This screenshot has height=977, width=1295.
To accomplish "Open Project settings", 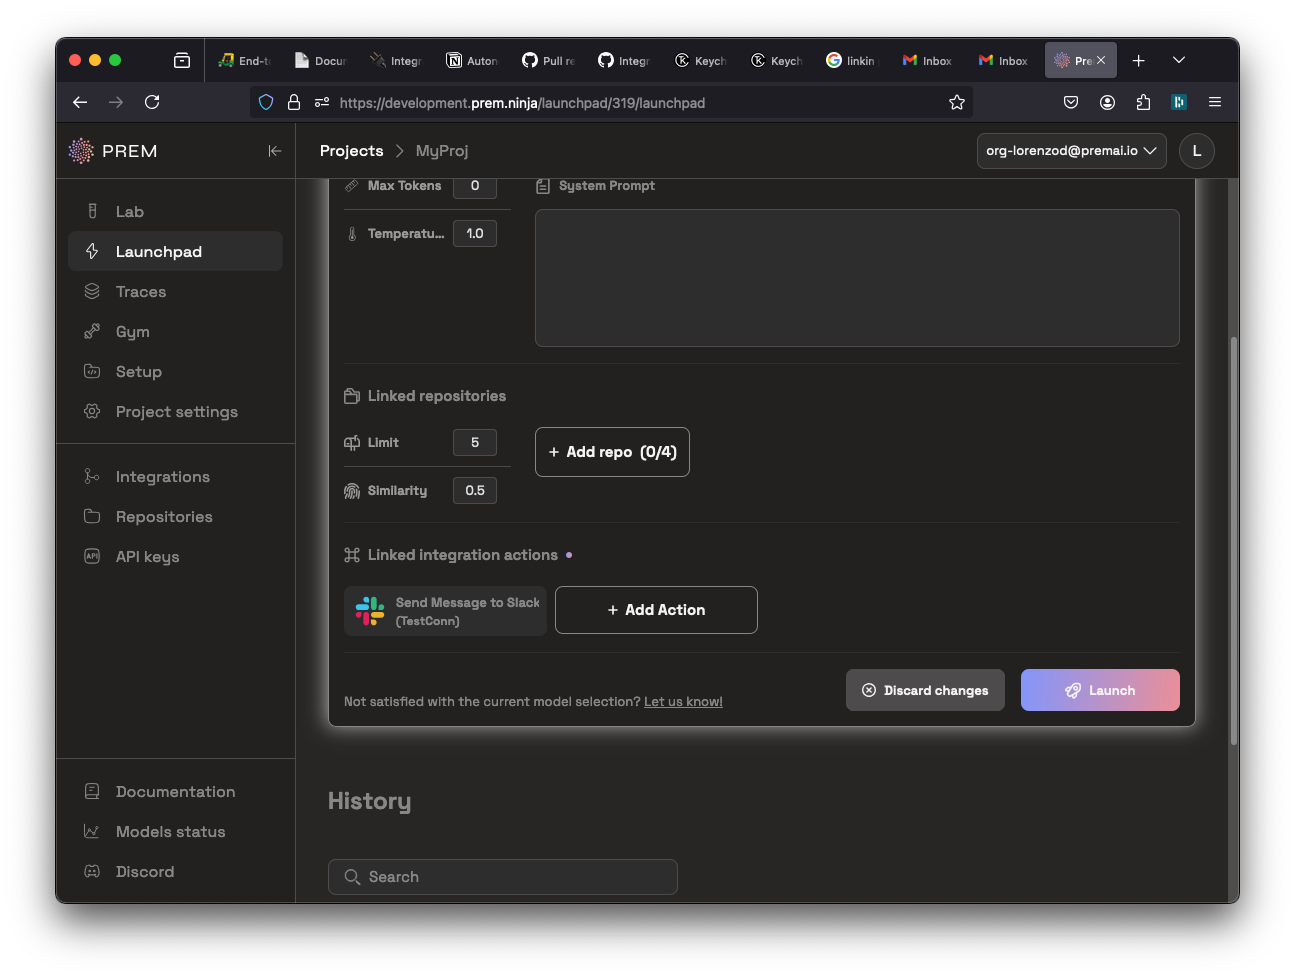I will coord(175,411).
